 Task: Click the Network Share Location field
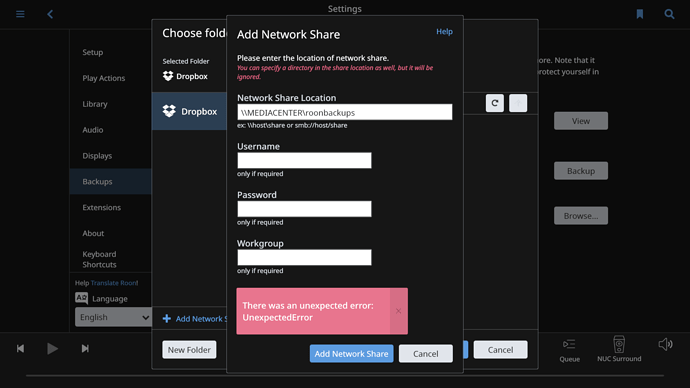tap(345, 112)
